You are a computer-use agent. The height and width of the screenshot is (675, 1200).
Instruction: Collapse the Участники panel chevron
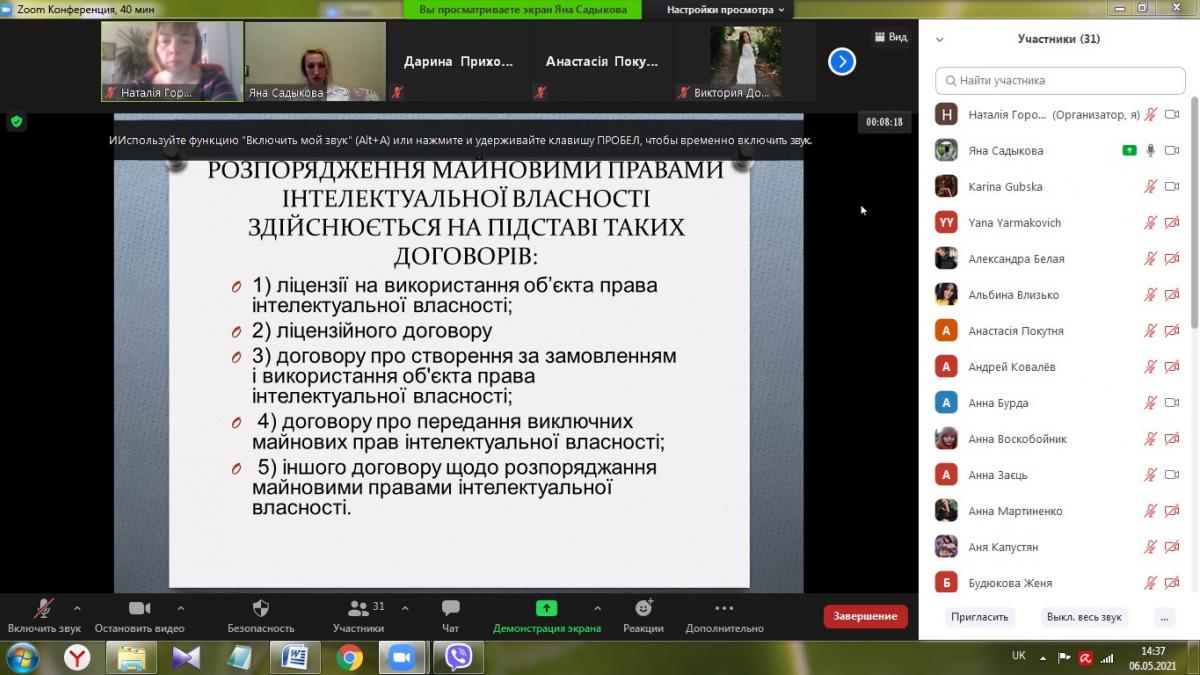click(939, 40)
